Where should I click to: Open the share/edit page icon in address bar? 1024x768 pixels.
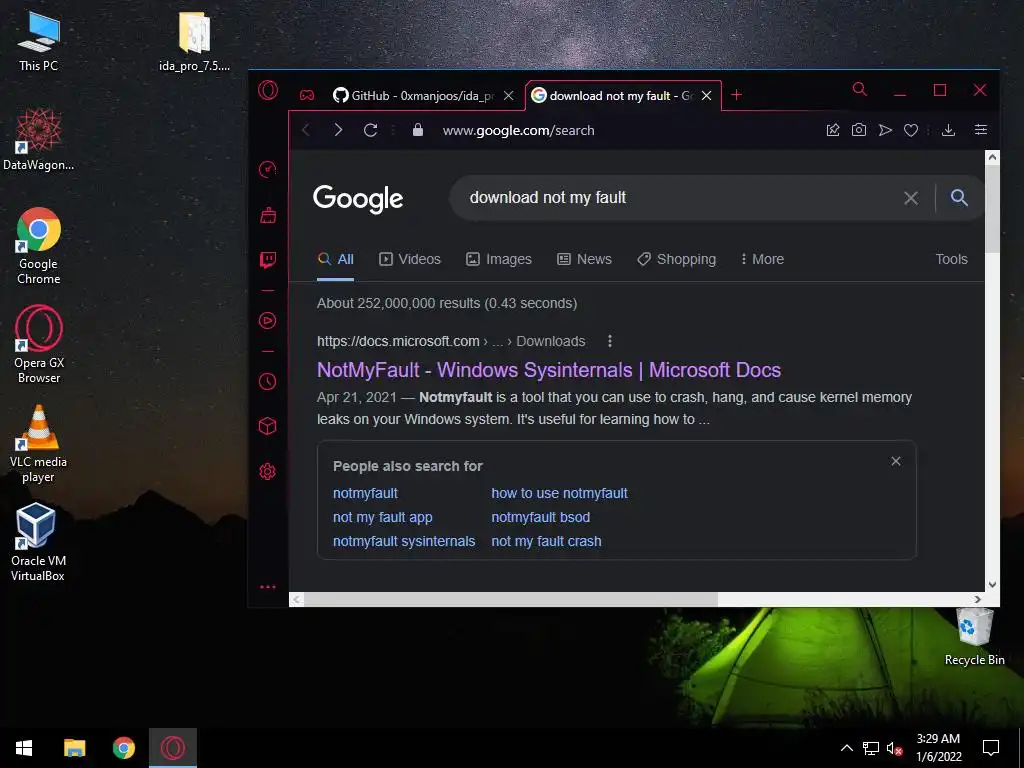pyautogui.click(x=833, y=130)
